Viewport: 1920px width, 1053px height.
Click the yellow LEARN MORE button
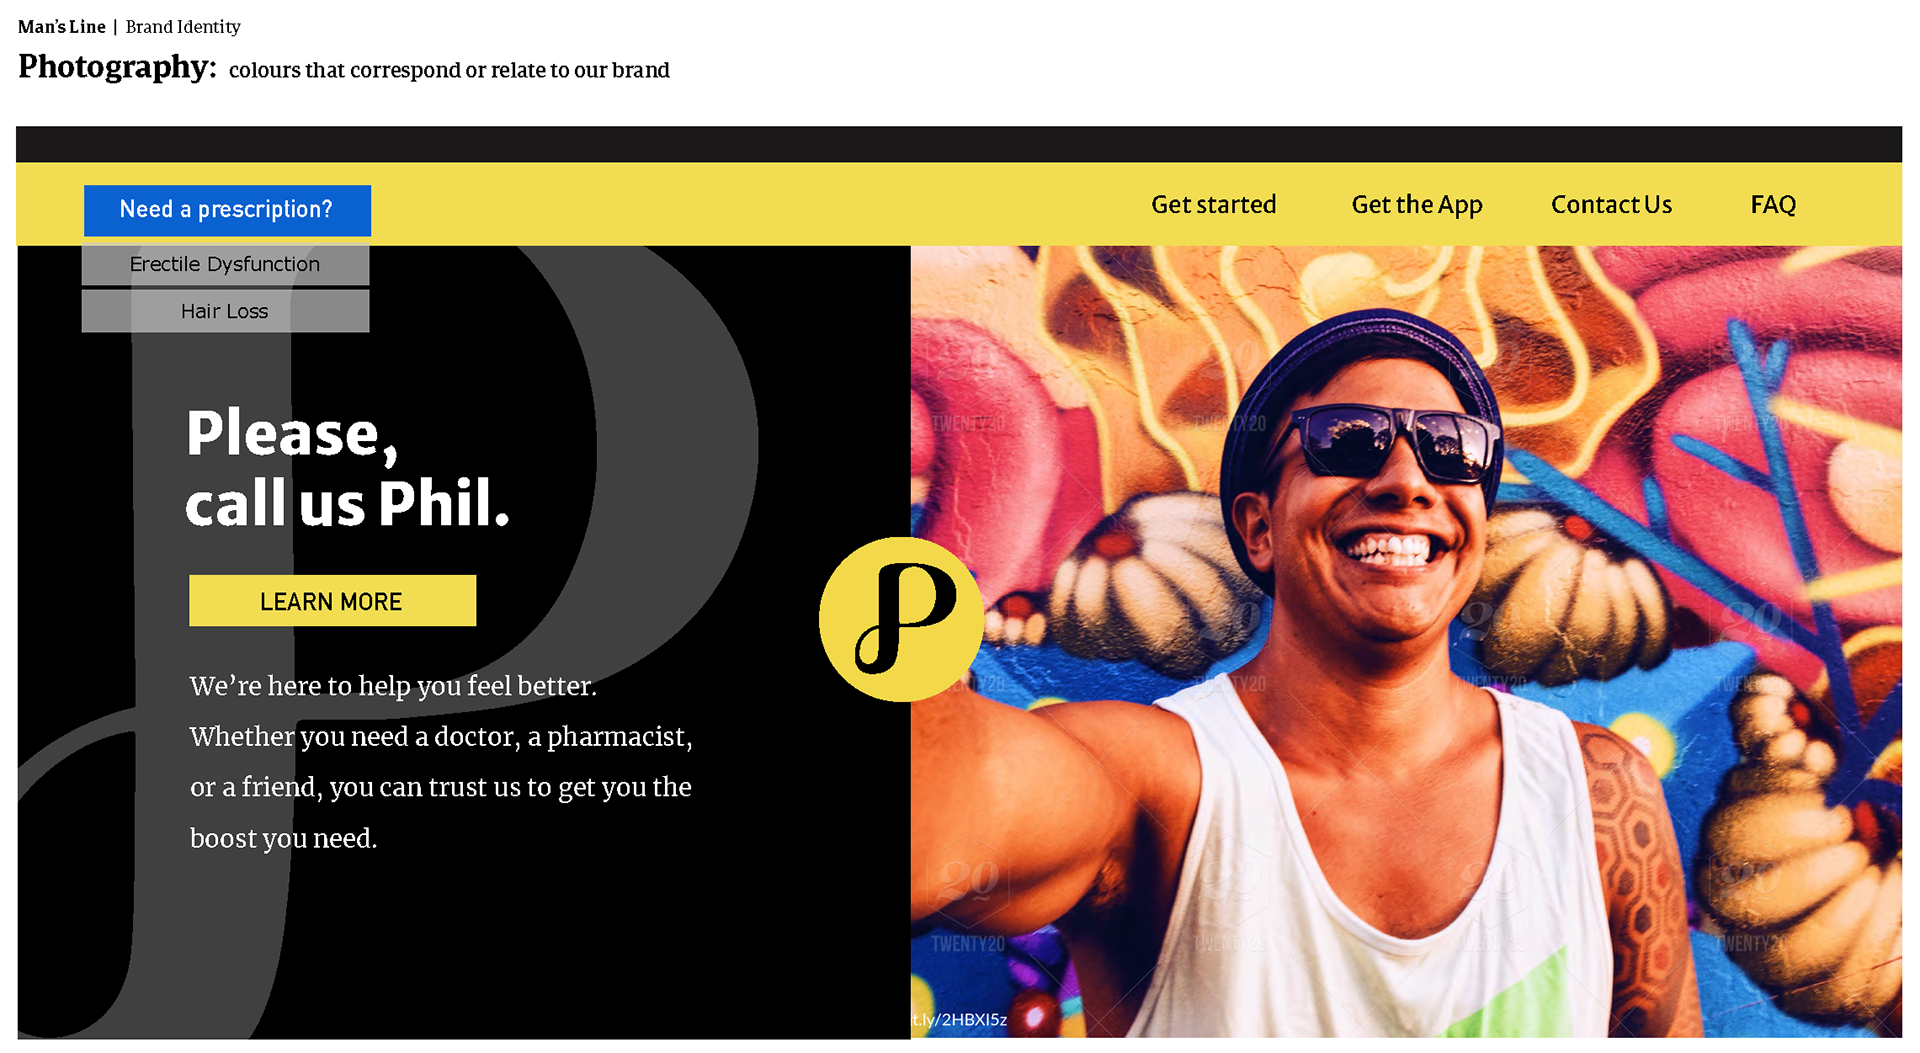tap(332, 601)
